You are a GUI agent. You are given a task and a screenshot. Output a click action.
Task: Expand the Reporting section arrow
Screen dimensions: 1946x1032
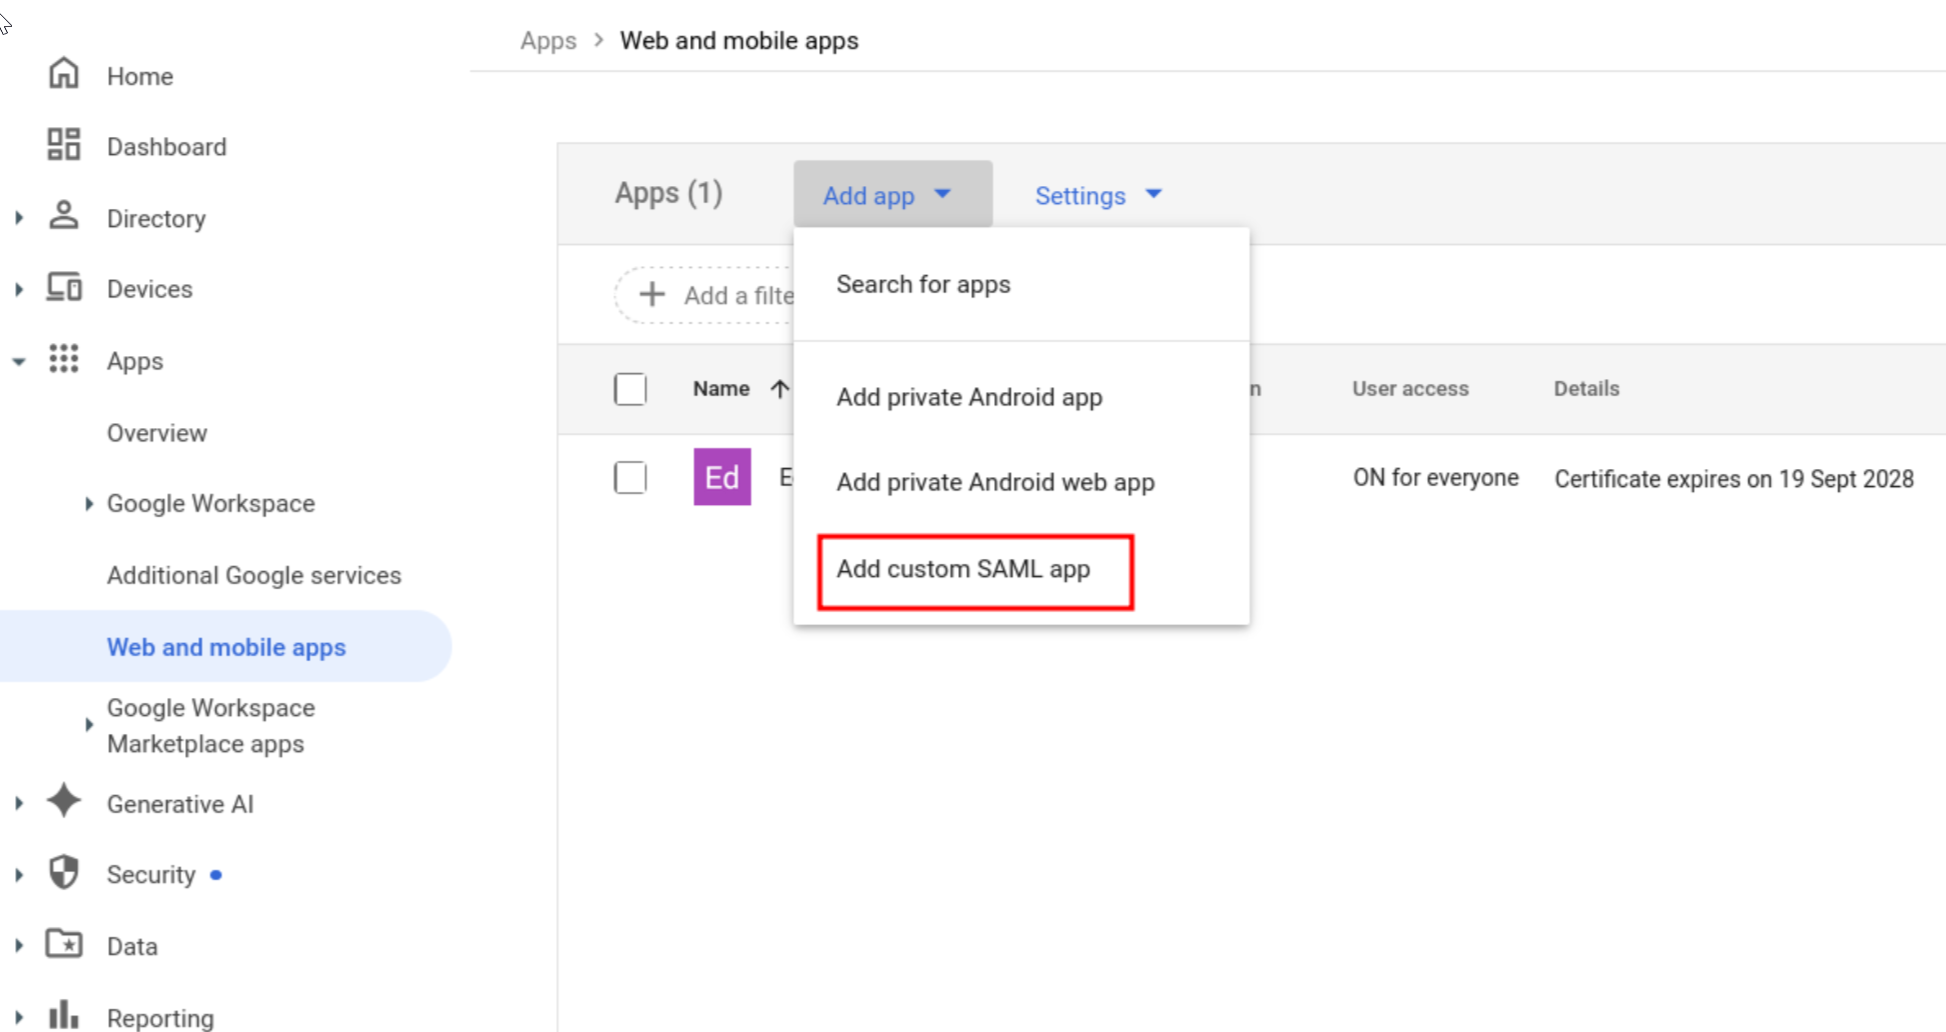pyautogui.click(x=19, y=1018)
